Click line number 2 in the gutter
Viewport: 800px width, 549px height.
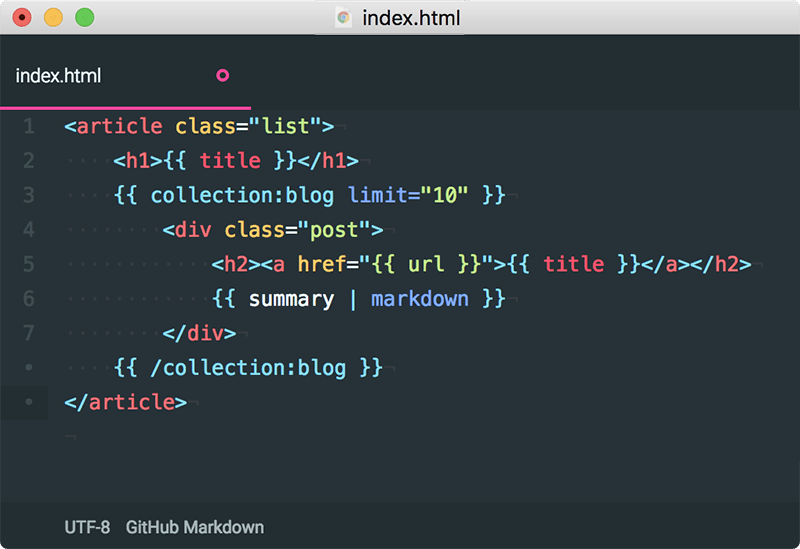pyautogui.click(x=29, y=161)
